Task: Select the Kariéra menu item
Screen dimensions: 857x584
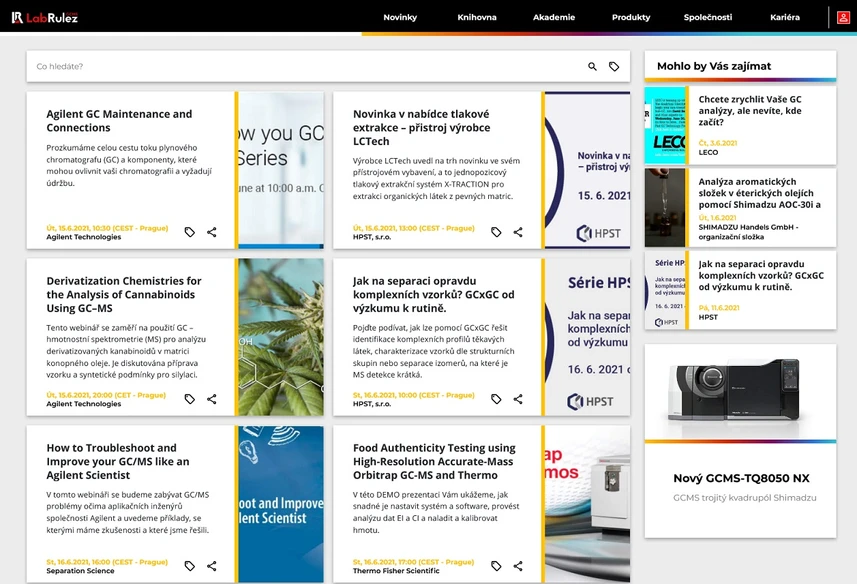Action: 785,17
